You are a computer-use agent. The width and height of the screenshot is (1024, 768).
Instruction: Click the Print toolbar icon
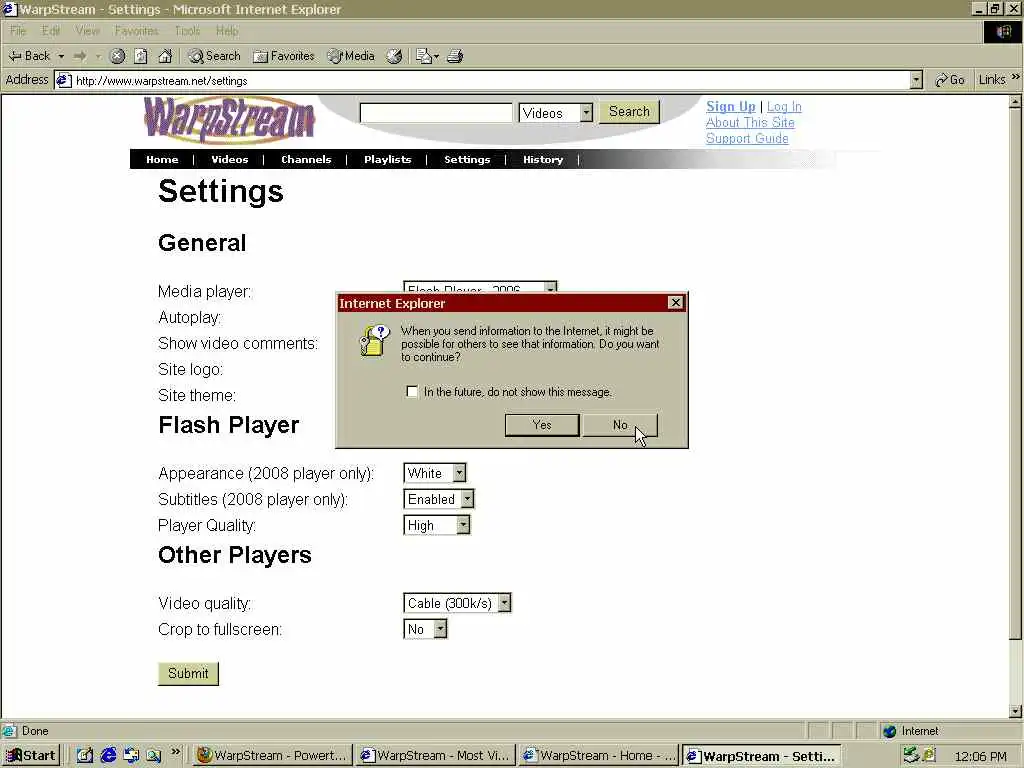(x=455, y=56)
